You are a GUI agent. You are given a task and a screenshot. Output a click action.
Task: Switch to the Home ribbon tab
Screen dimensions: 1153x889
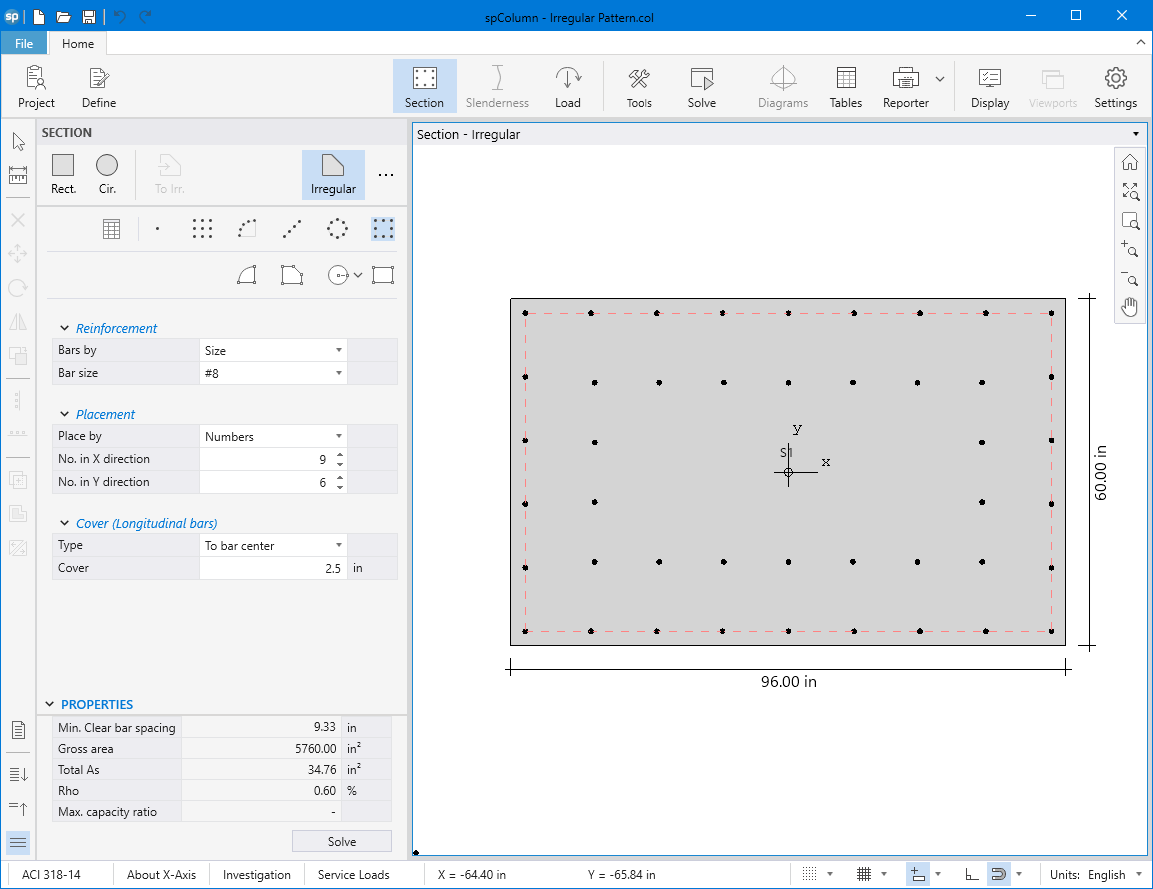78,43
